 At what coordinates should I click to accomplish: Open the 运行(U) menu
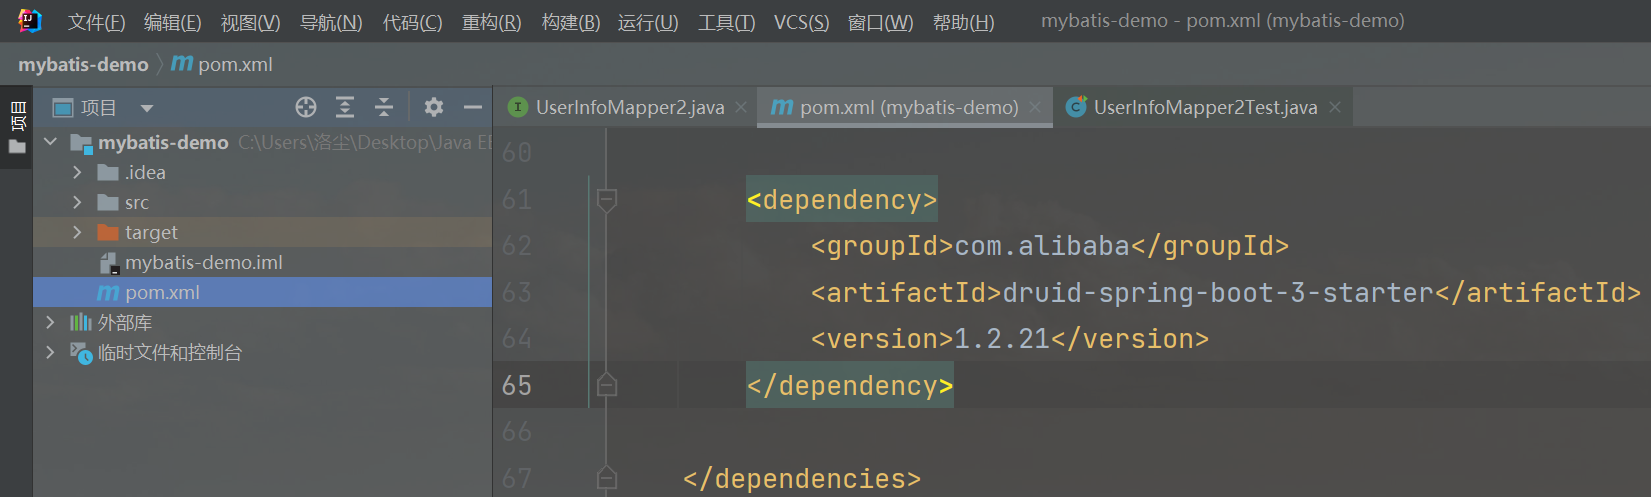click(648, 22)
